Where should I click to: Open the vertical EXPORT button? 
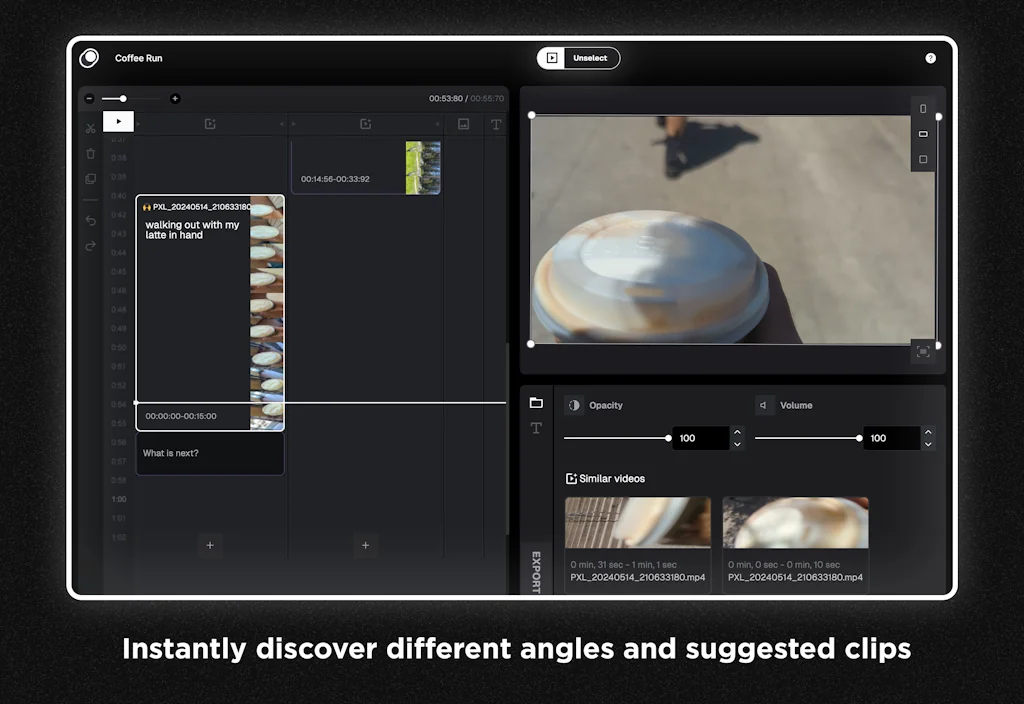tap(536, 572)
